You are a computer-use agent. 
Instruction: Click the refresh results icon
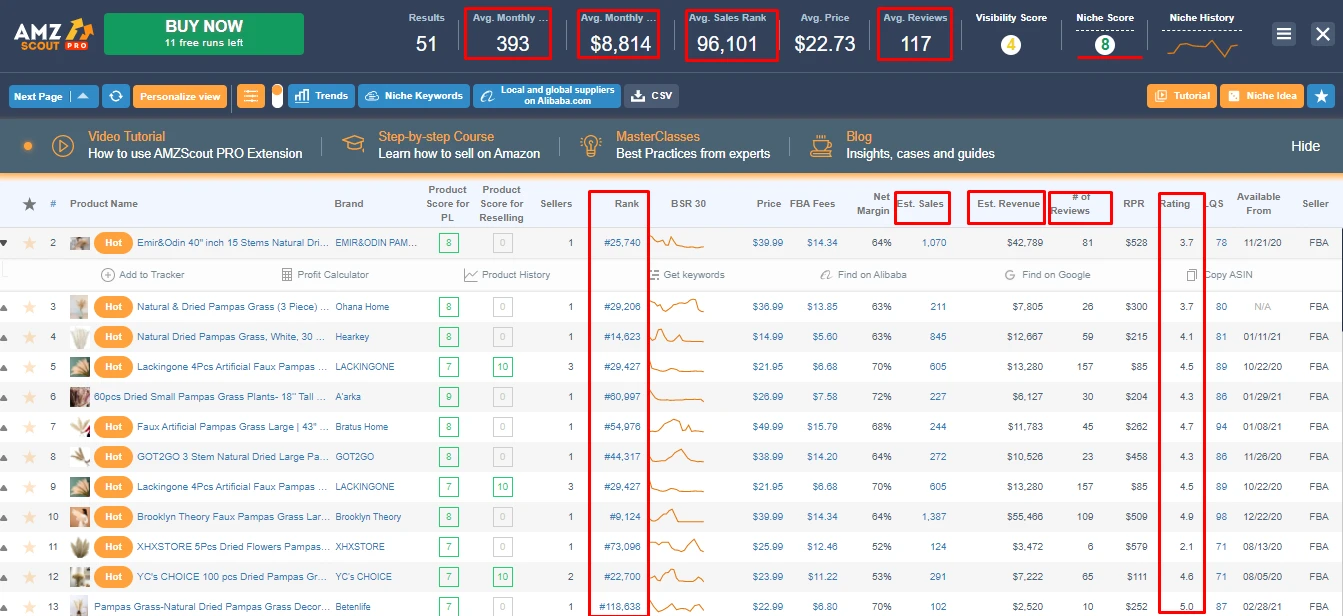(x=116, y=96)
